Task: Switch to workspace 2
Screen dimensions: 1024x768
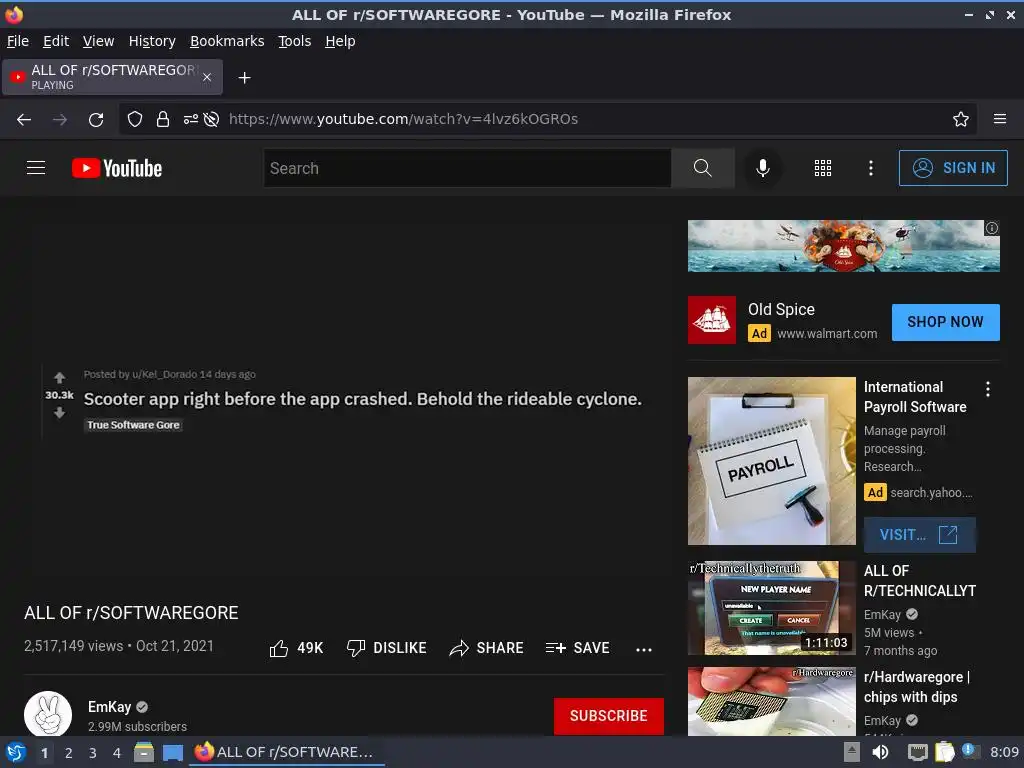Action: (x=69, y=753)
